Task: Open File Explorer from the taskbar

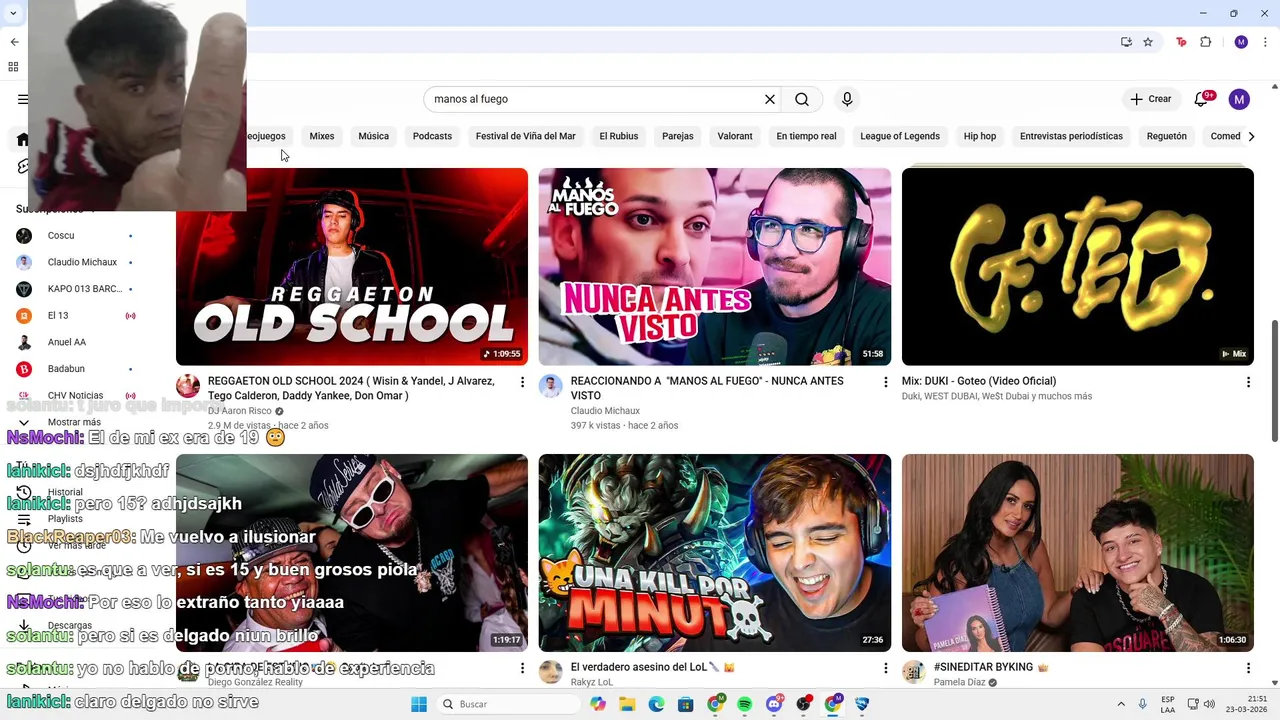Action: (627, 704)
